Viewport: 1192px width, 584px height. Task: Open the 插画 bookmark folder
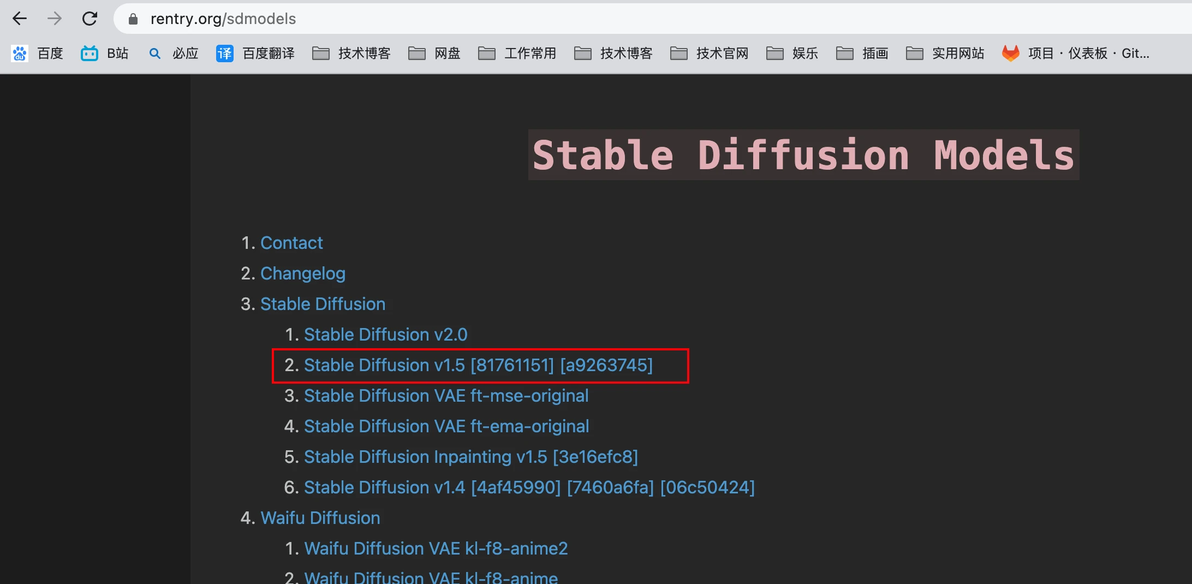(x=862, y=53)
